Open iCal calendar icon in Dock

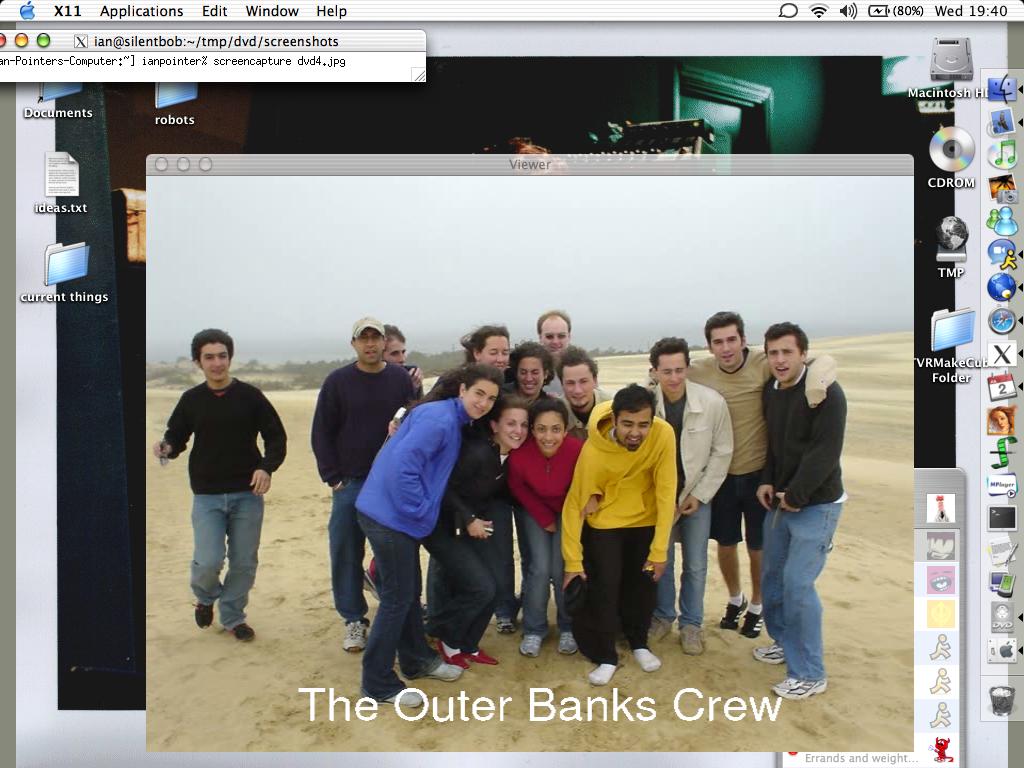tap(1002, 386)
